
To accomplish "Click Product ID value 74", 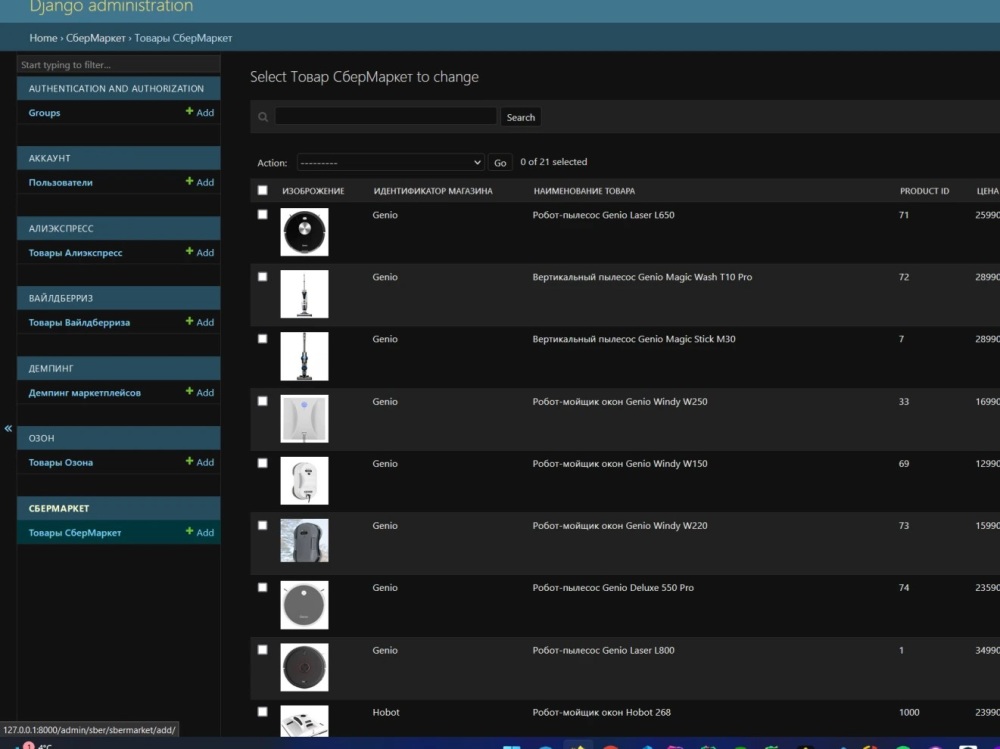I will tap(904, 588).
